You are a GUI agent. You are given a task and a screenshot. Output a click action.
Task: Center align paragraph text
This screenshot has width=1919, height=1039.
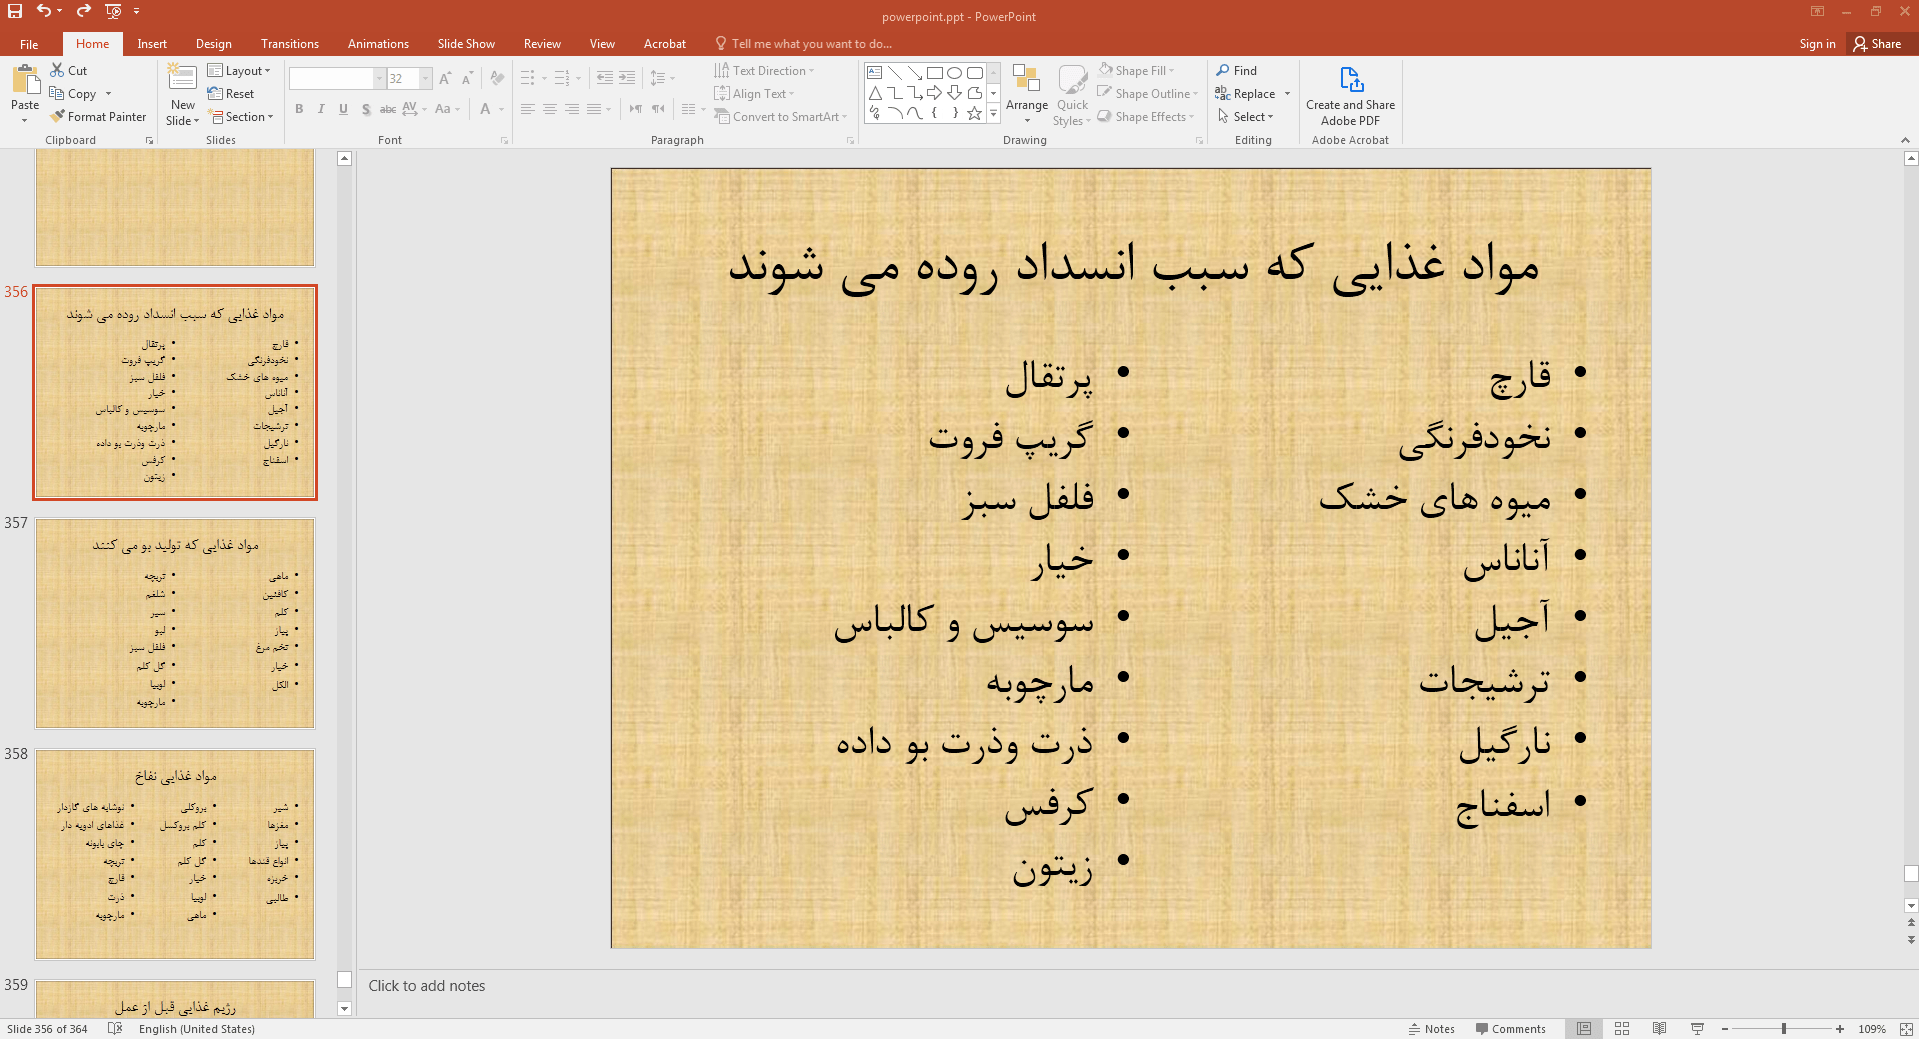pyautogui.click(x=550, y=109)
